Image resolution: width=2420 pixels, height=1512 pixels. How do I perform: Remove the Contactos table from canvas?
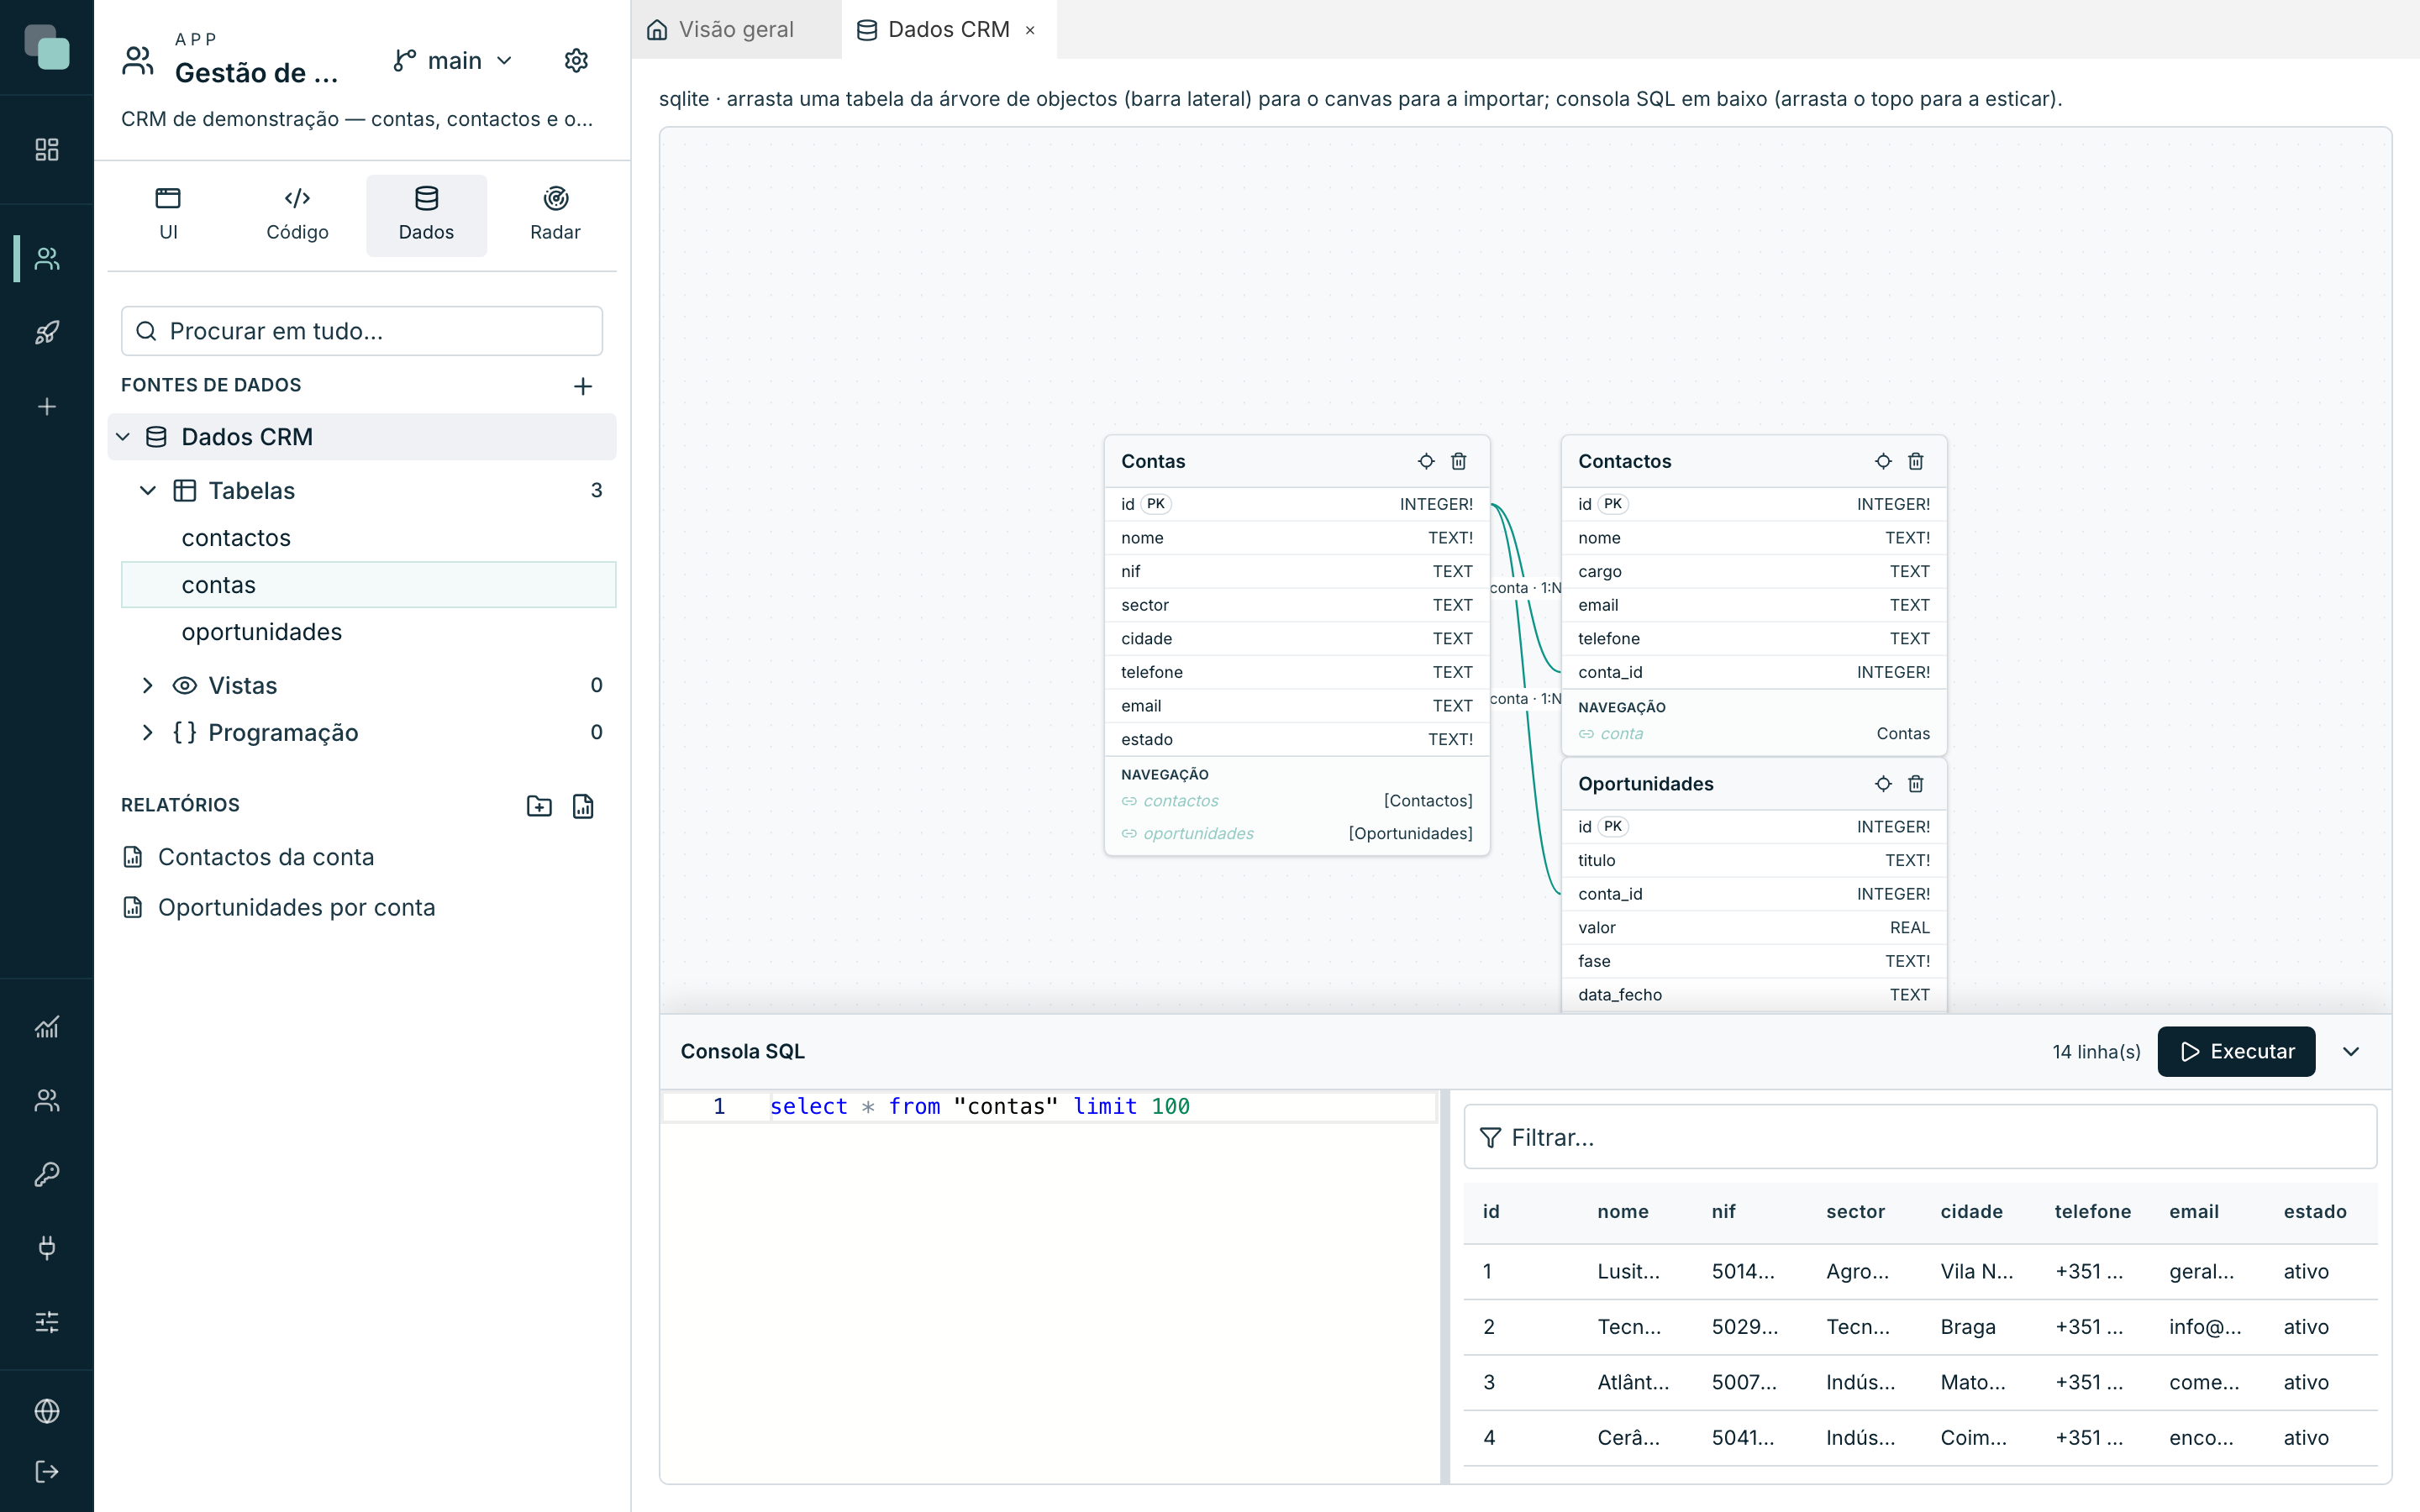(x=1916, y=461)
